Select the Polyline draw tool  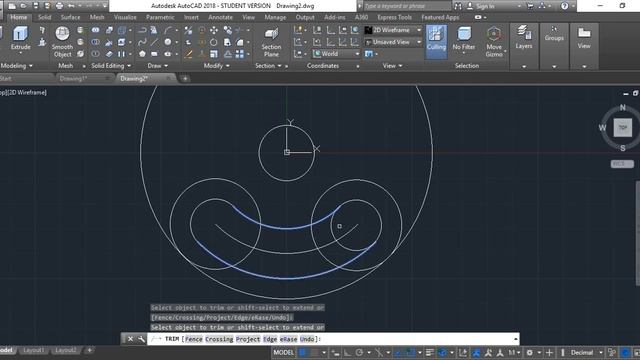142,30
